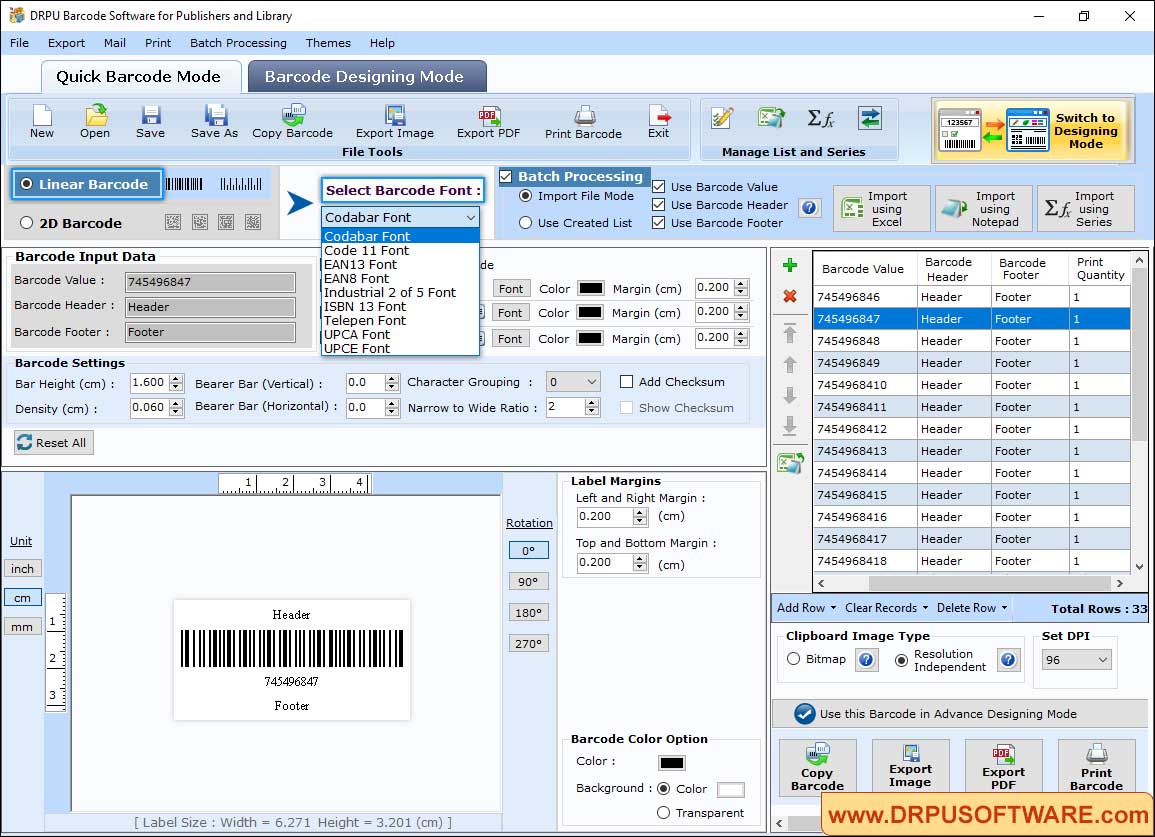Choose ISBN 13 Font from the list
The width and height of the screenshot is (1155, 837).
click(401, 307)
